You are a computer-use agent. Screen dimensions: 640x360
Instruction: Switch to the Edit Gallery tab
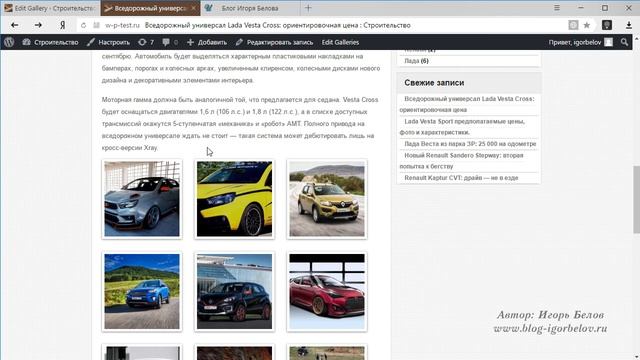pos(50,8)
